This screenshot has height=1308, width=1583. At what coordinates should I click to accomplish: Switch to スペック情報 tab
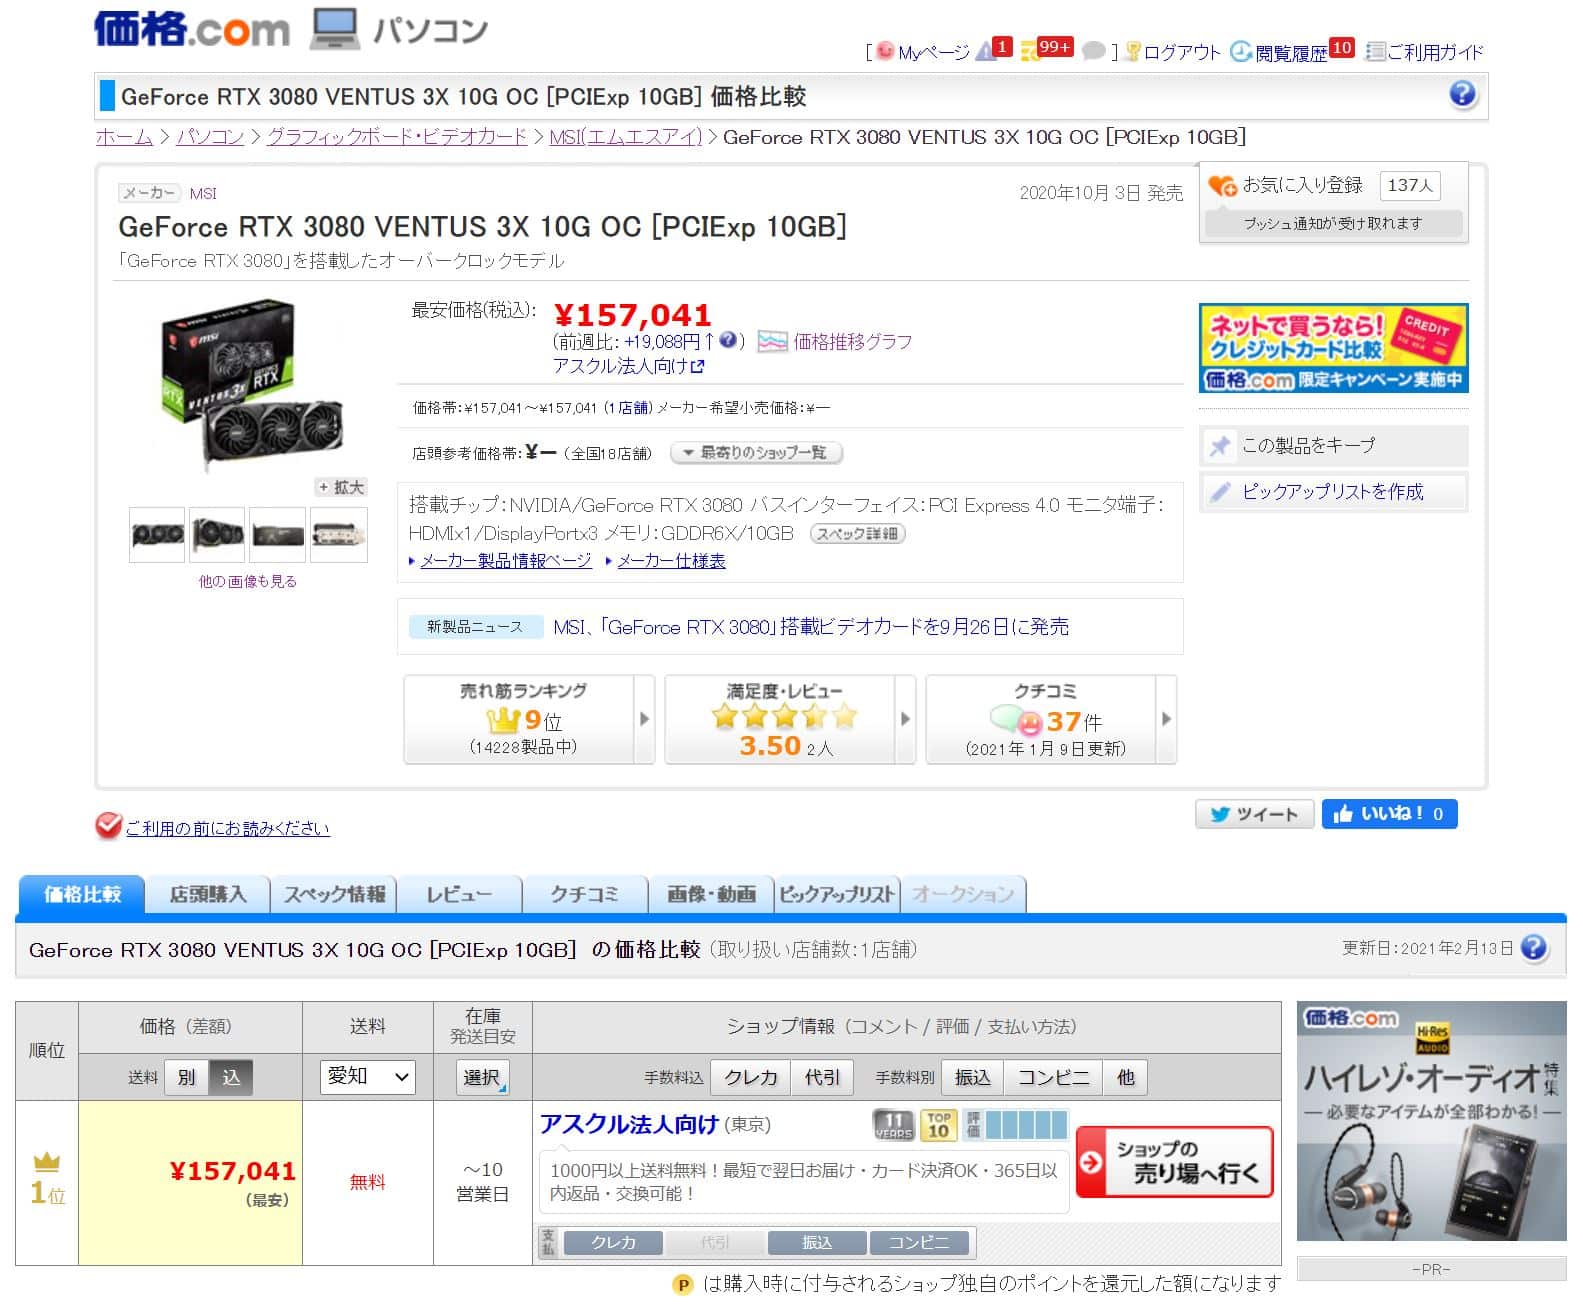[x=335, y=894]
